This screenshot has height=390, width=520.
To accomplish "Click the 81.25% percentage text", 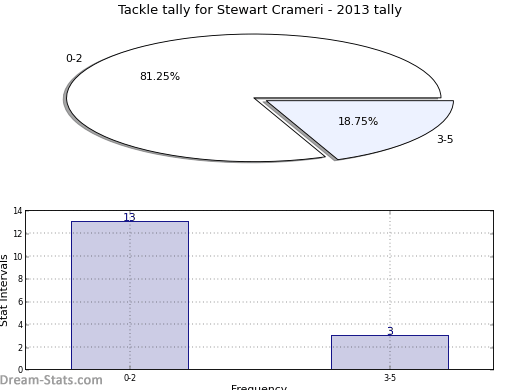I will (x=160, y=76).
